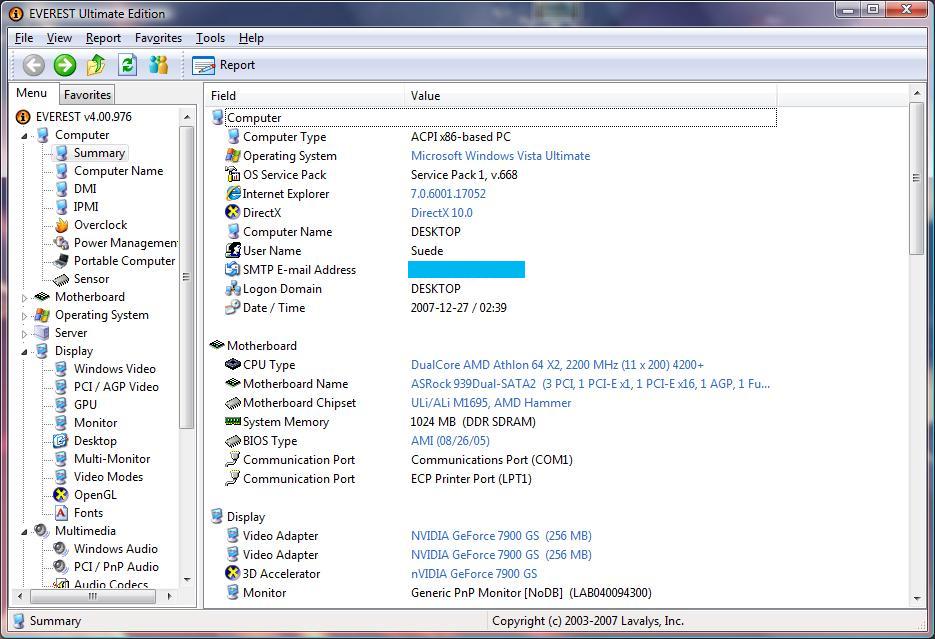This screenshot has width=935, height=639.
Task: Go up one level with Up icon
Action: [x=96, y=65]
